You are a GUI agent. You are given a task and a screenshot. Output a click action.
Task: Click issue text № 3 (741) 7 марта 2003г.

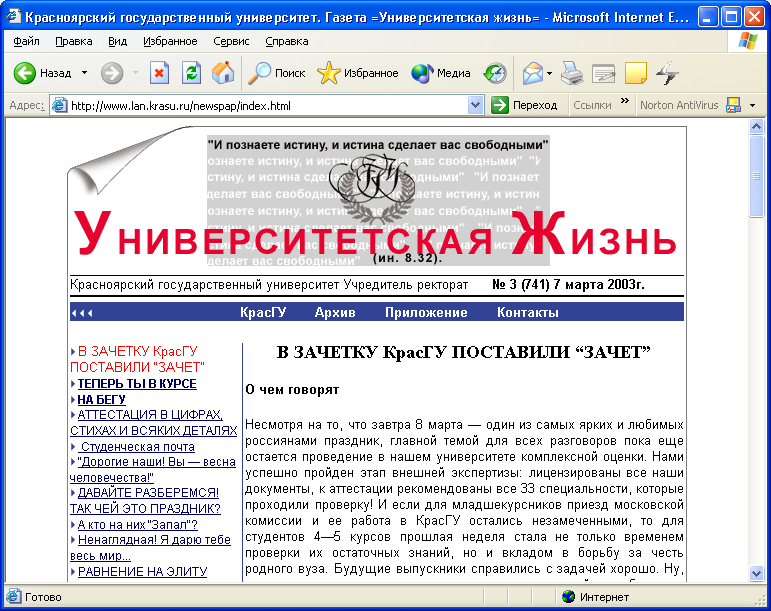568,285
